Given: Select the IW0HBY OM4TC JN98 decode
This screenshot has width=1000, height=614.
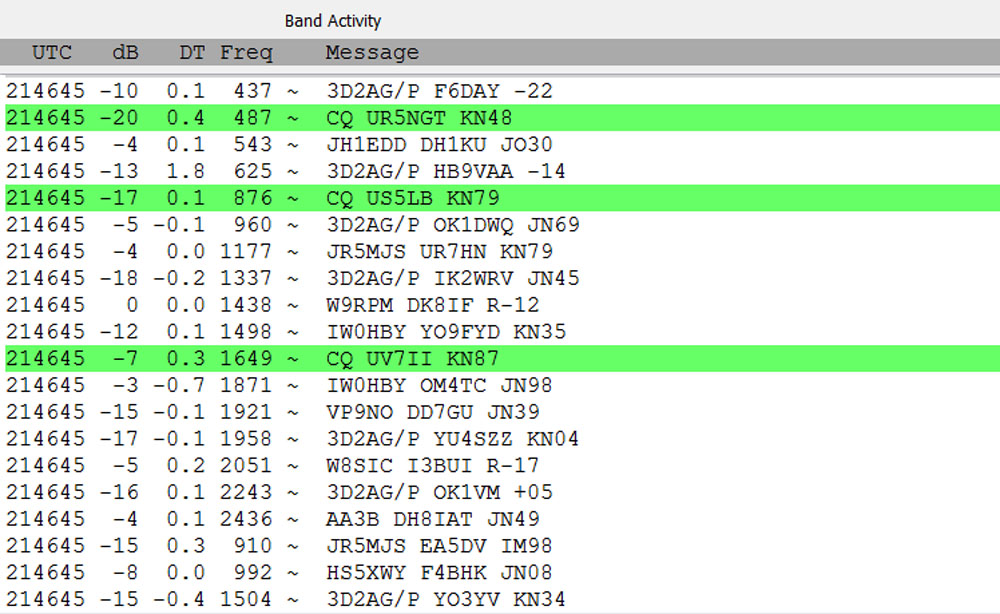Looking at the screenshot, I should pyautogui.click(x=439, y=385).
